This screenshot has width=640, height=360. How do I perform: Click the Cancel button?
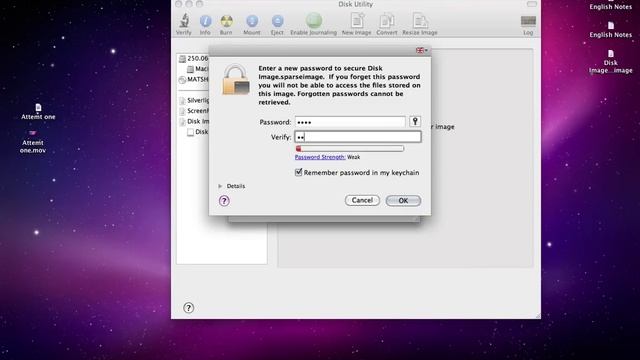362,200
